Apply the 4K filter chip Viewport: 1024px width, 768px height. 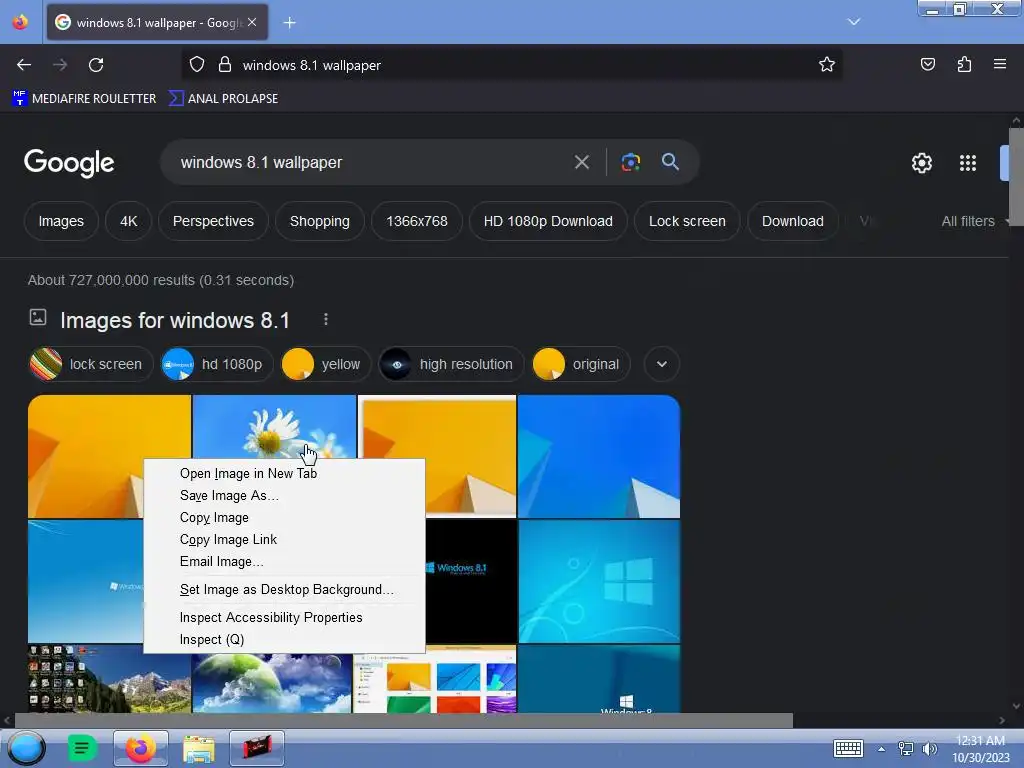pyautogui.click(x=129, y=221)
